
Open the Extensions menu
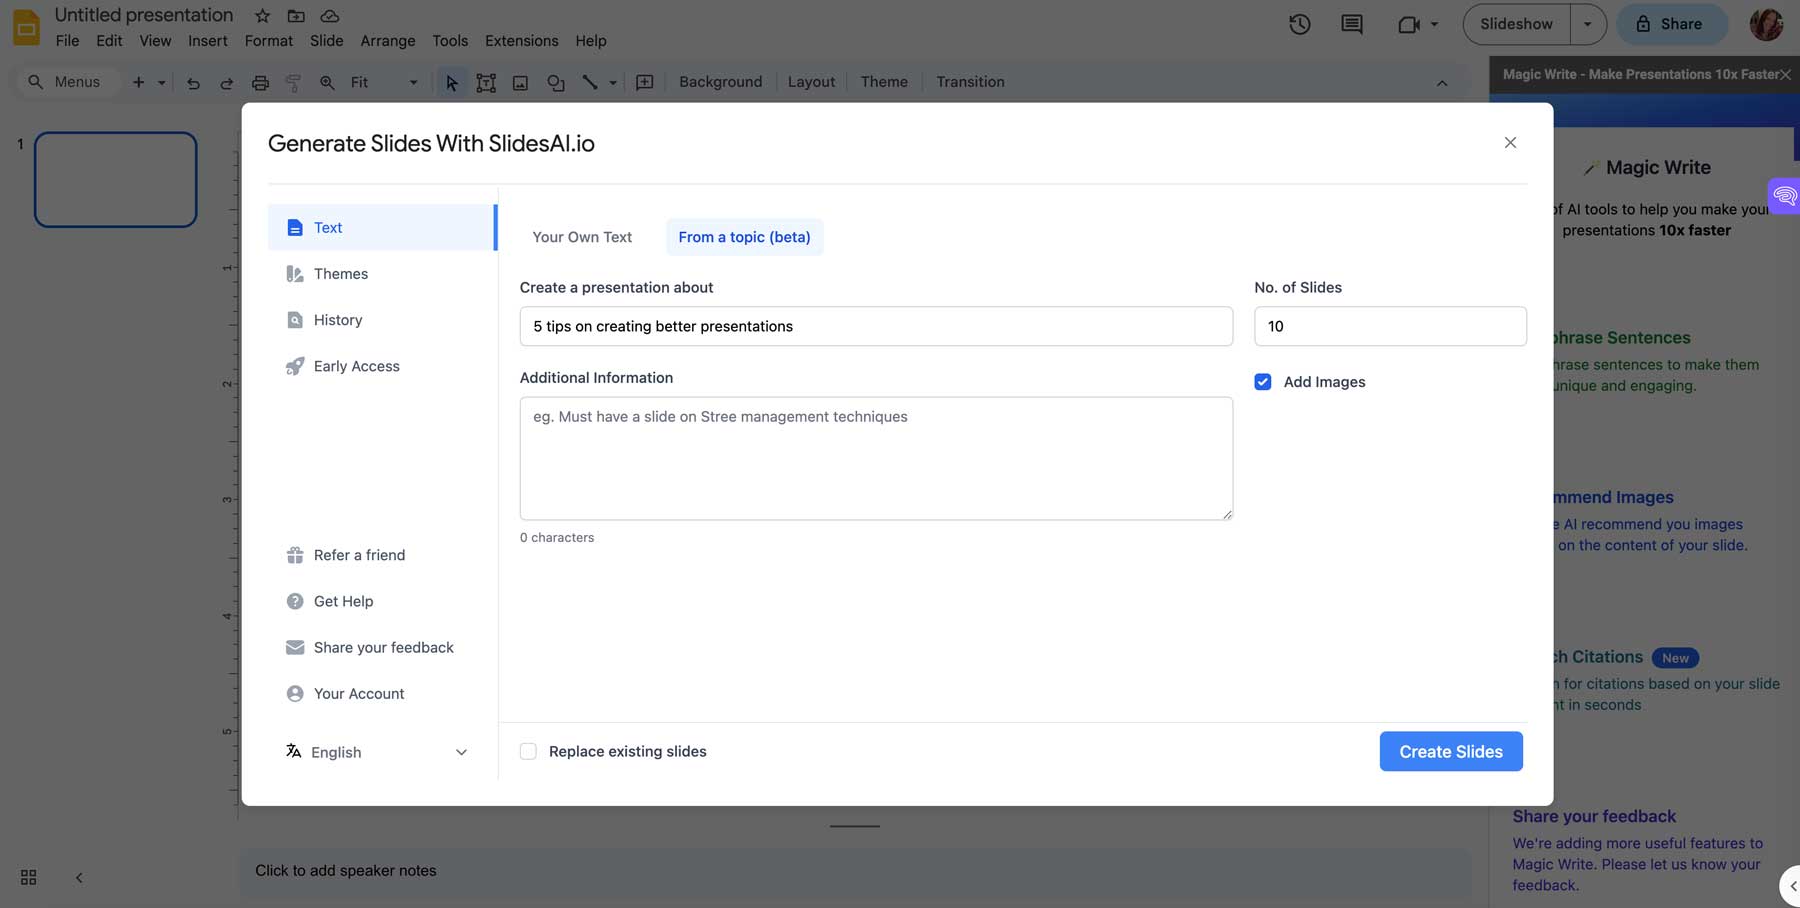coord(521,41)
